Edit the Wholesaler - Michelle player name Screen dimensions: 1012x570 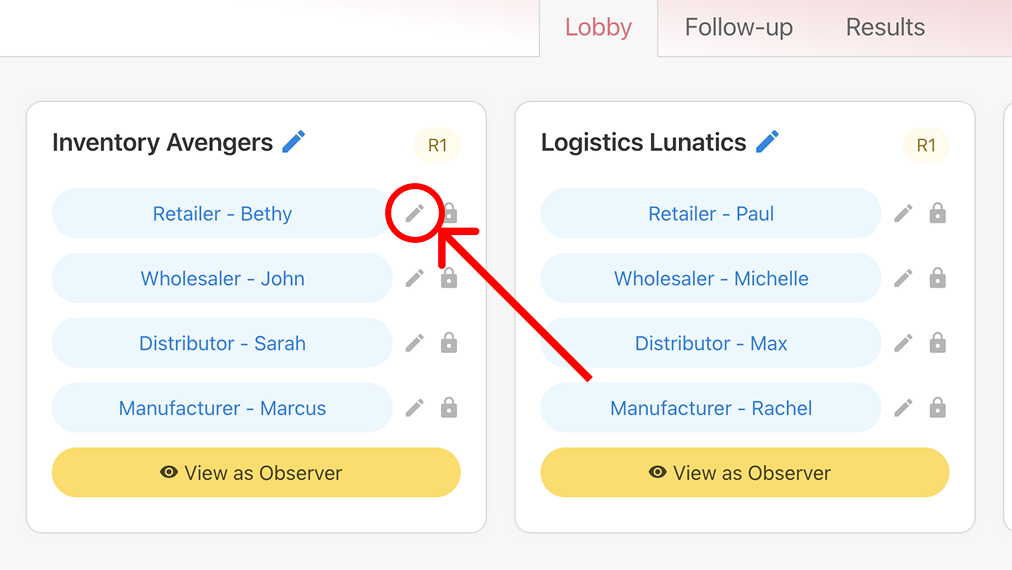pyautogui.click(x=903, y=278)
